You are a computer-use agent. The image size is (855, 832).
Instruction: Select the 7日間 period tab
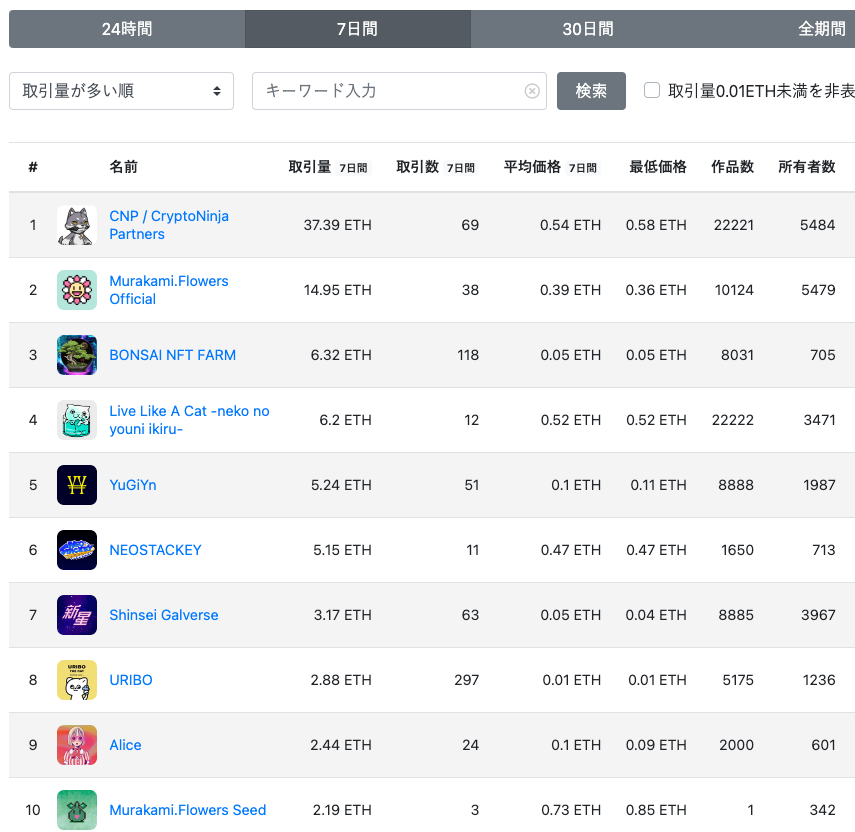[x=358, y=29]
